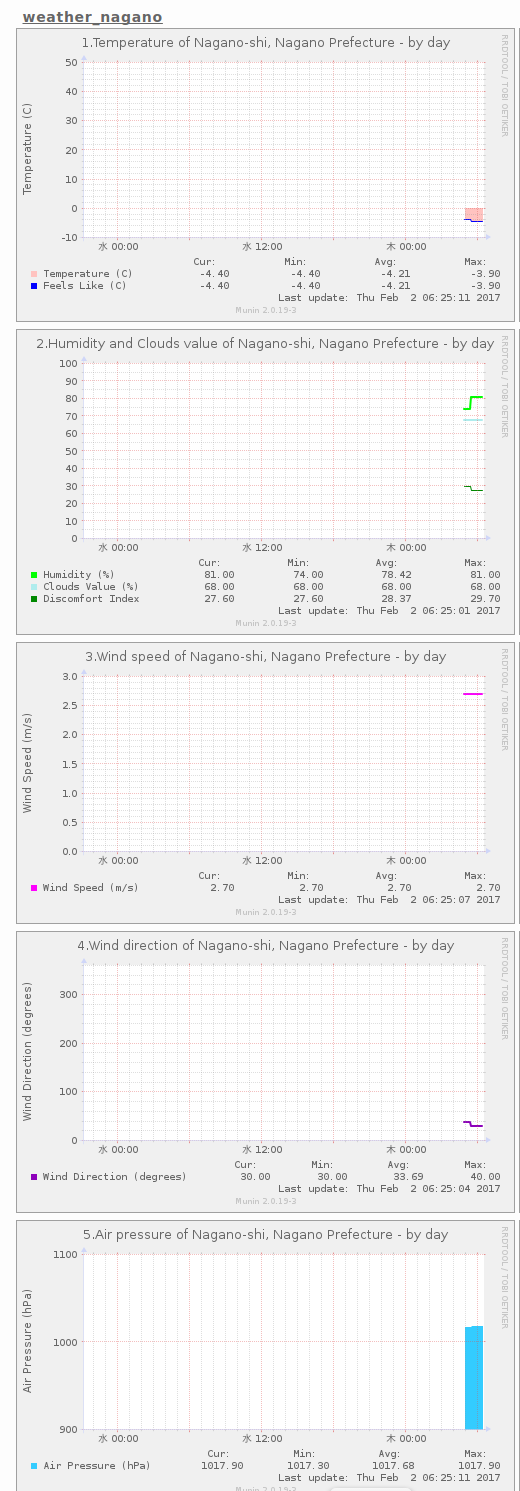Image resolution: width=520 pixels, height=1491 pixels.
Task: Click the blue Feels Like legend swatch
Action: click(x=34, y=286)
